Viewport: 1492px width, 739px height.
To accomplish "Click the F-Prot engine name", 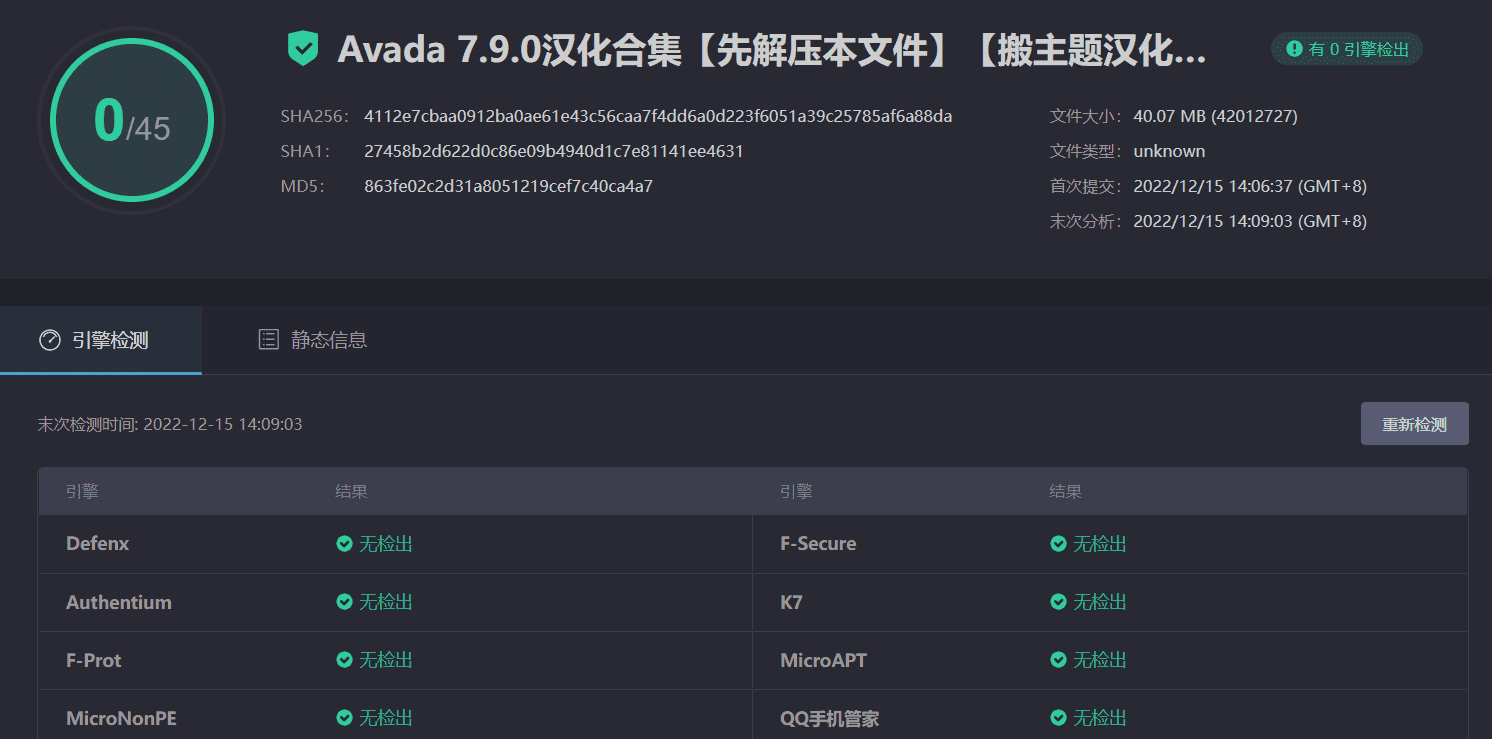I will click(x=94, y=660).
